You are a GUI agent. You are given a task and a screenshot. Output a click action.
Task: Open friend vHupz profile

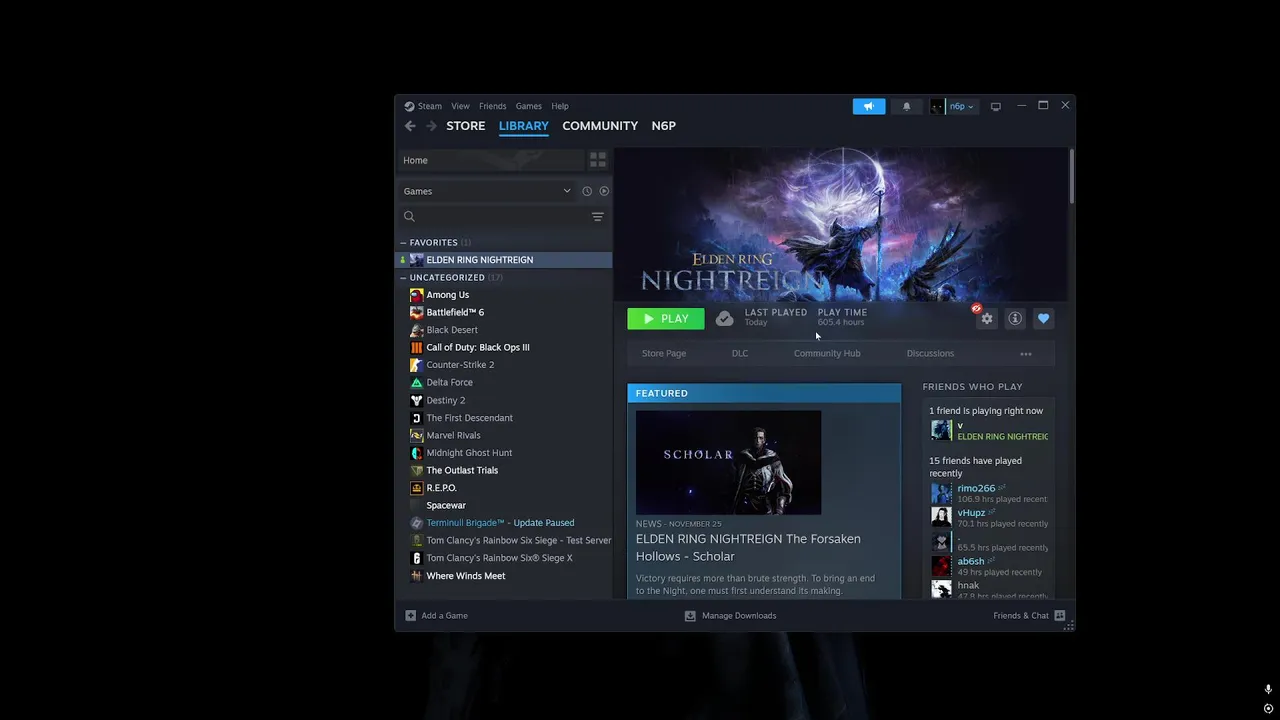[971, 513]
